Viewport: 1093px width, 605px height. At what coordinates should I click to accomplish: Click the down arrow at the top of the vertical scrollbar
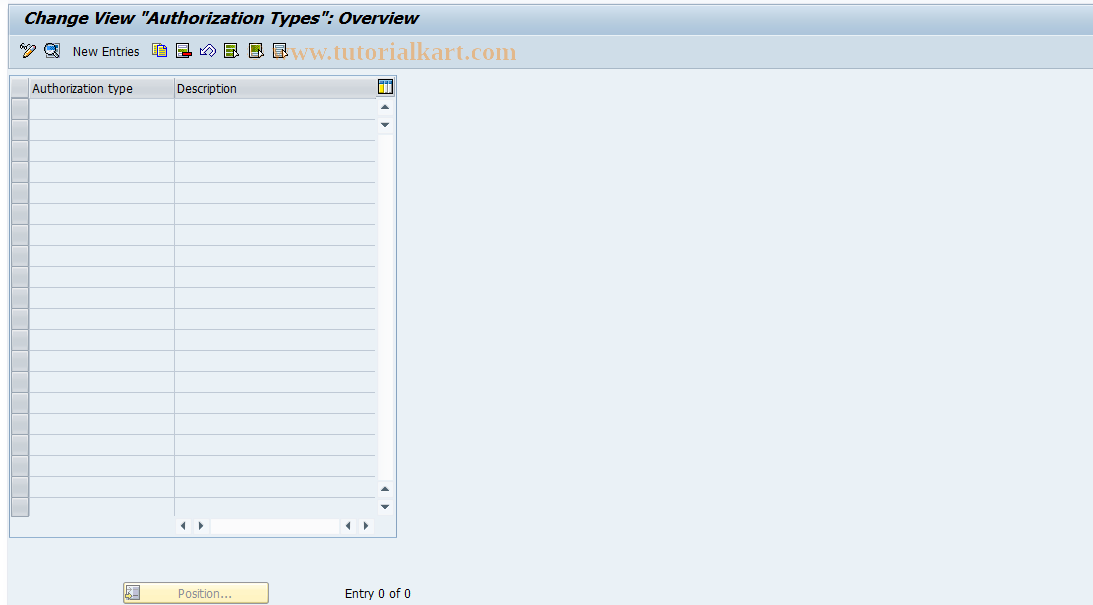click(385, 125)
